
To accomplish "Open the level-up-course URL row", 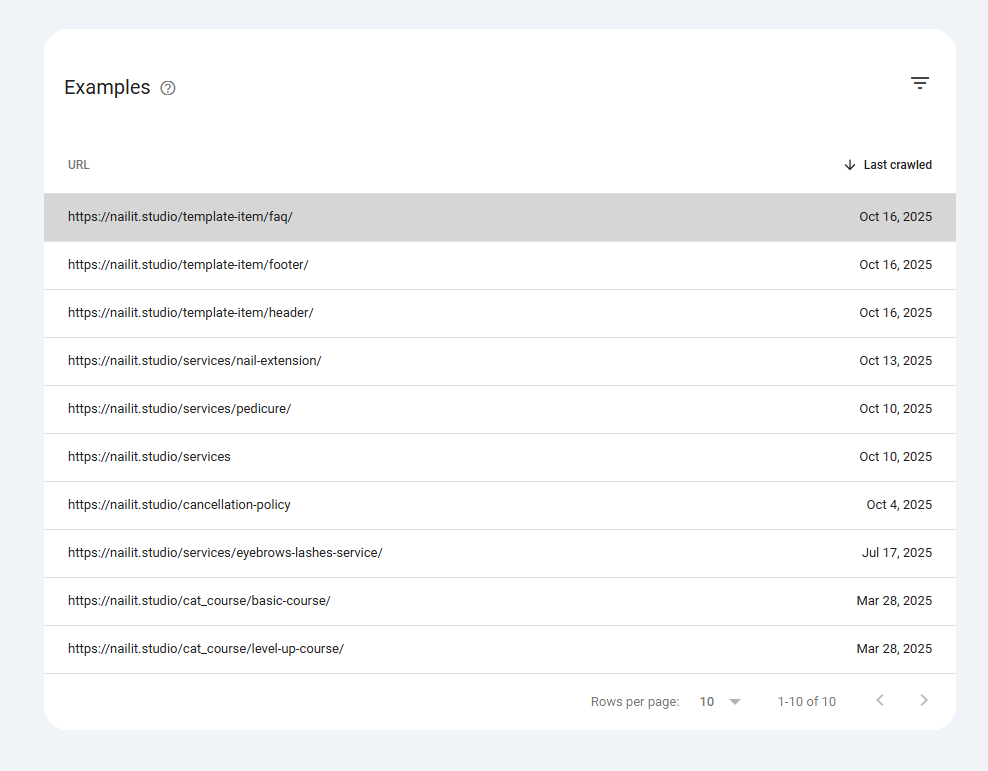I will 205,649.
